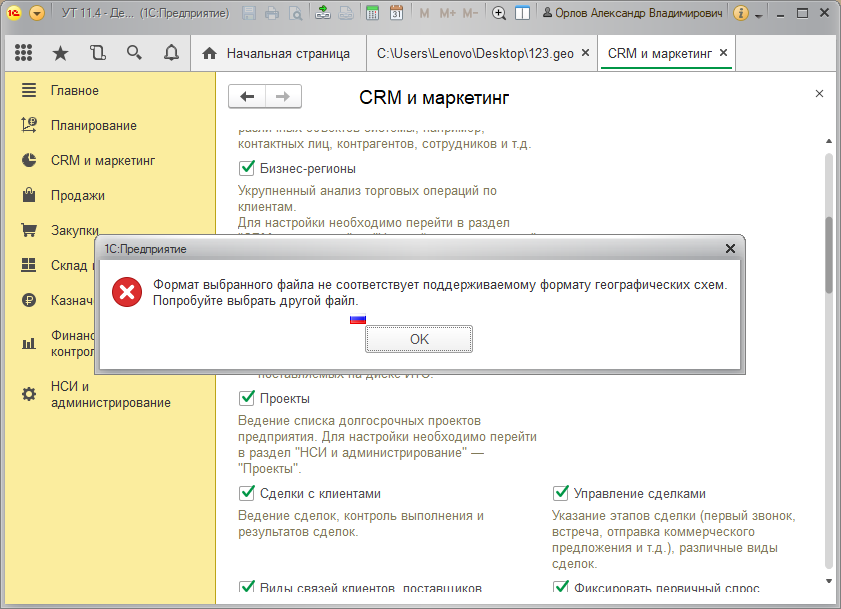The width and height of the screenshot is (841, 609).
Task: Switch to the Начальная страница tab
Action: tap(278, 53)
